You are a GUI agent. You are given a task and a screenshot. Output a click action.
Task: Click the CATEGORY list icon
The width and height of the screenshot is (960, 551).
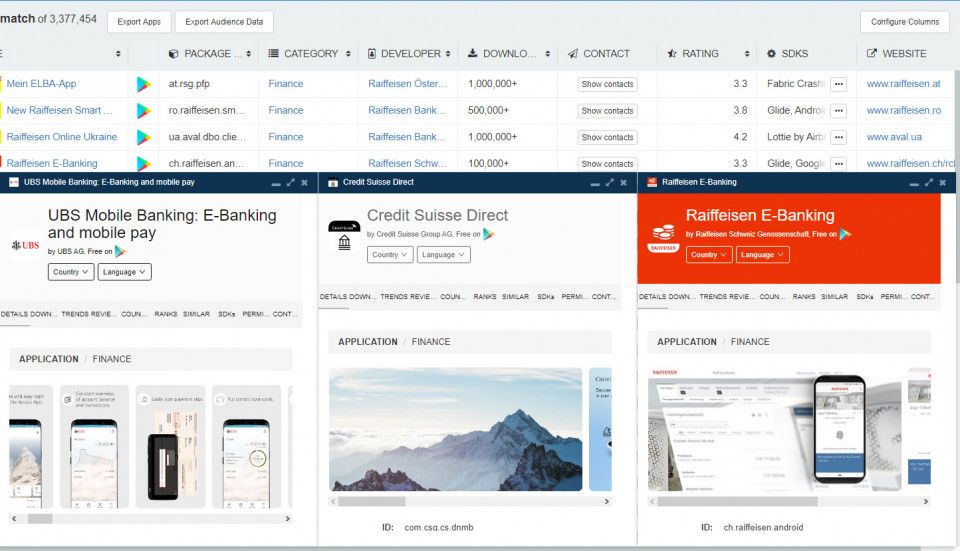coord(274,53)
